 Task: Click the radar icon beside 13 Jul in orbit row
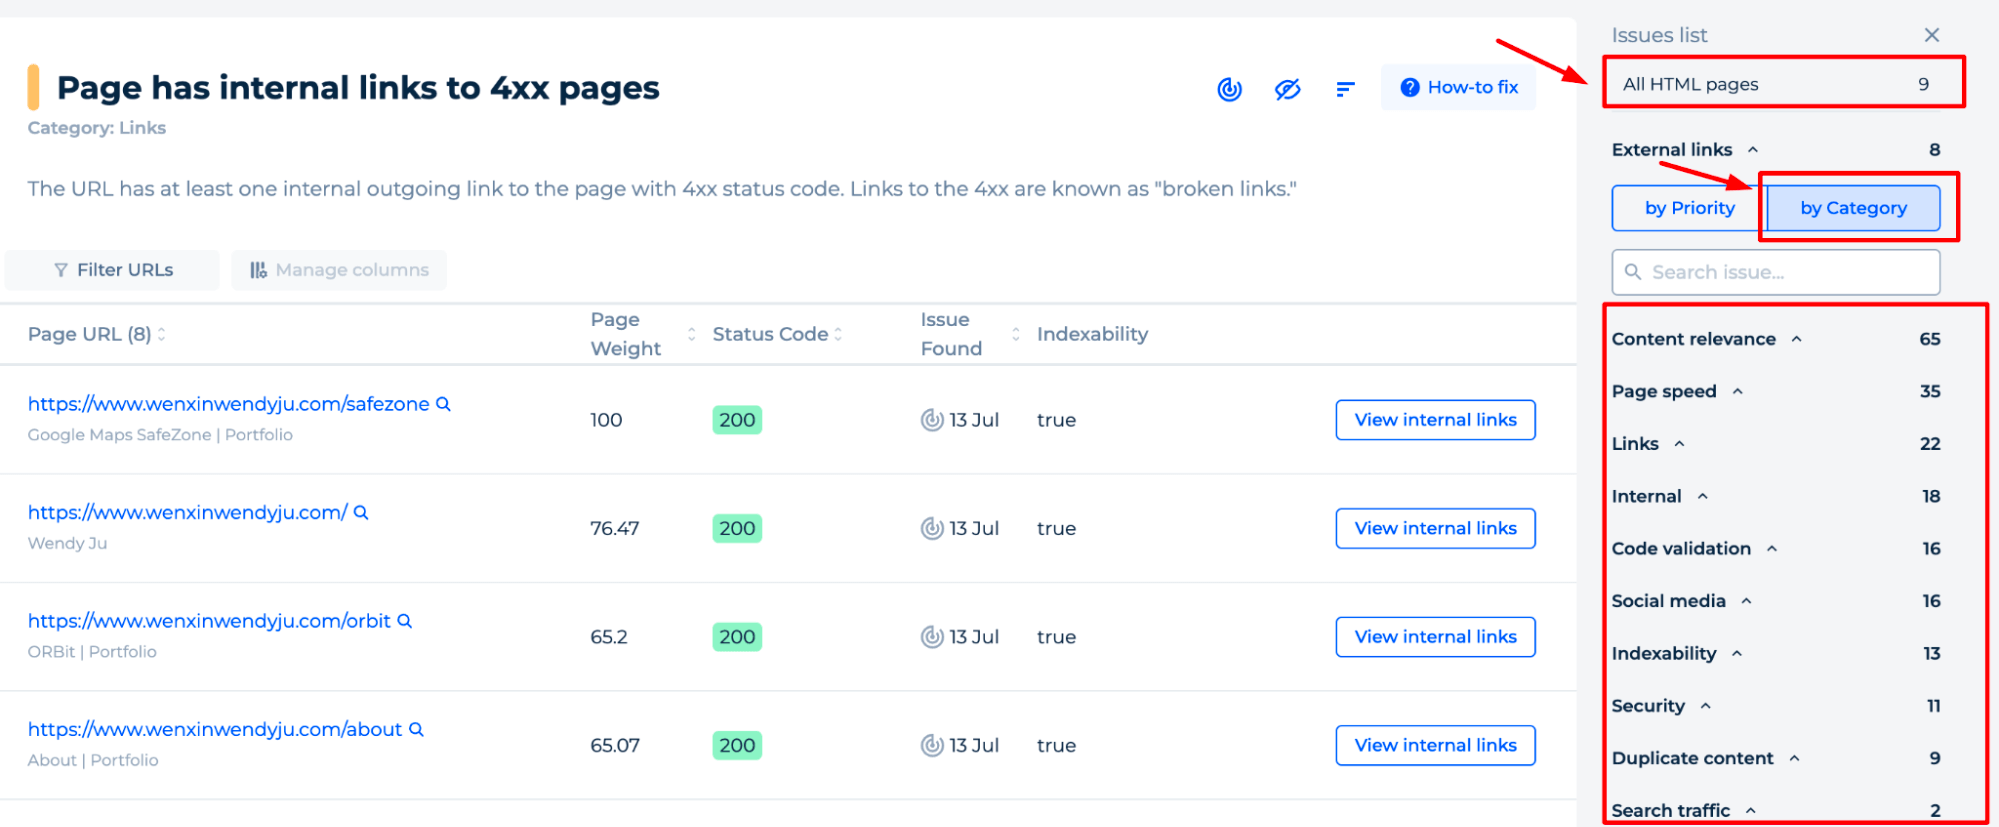[932, 637]
